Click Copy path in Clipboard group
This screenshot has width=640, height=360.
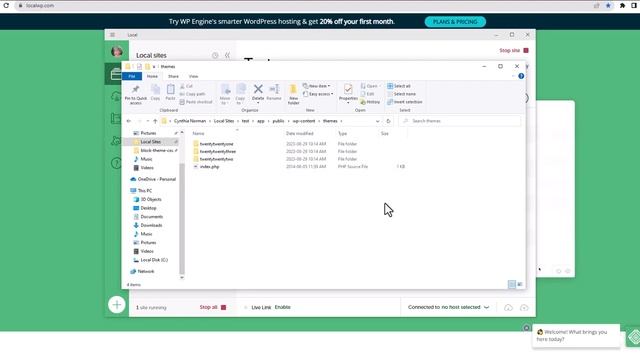coord(192,94)
